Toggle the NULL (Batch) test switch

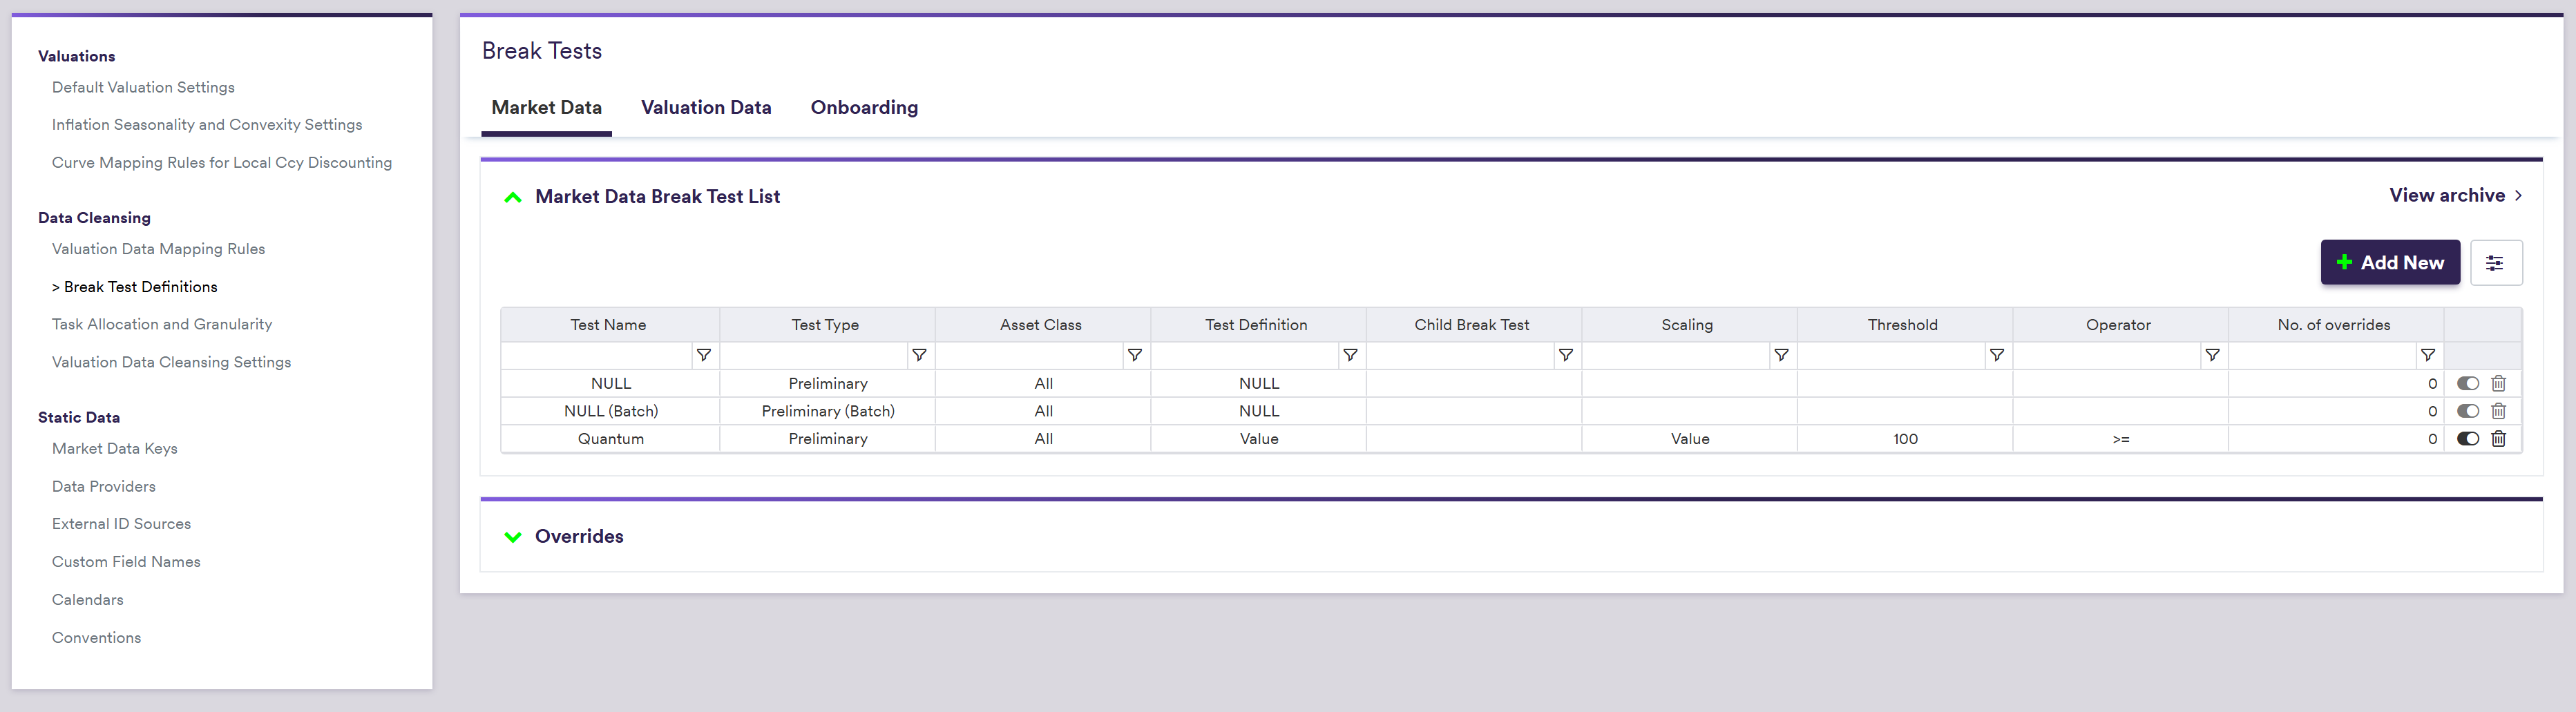click(x=2467, y=411)
